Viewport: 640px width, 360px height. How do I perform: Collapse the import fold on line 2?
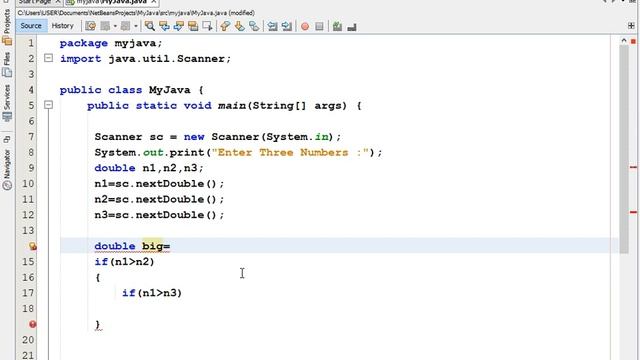point(48,58)
